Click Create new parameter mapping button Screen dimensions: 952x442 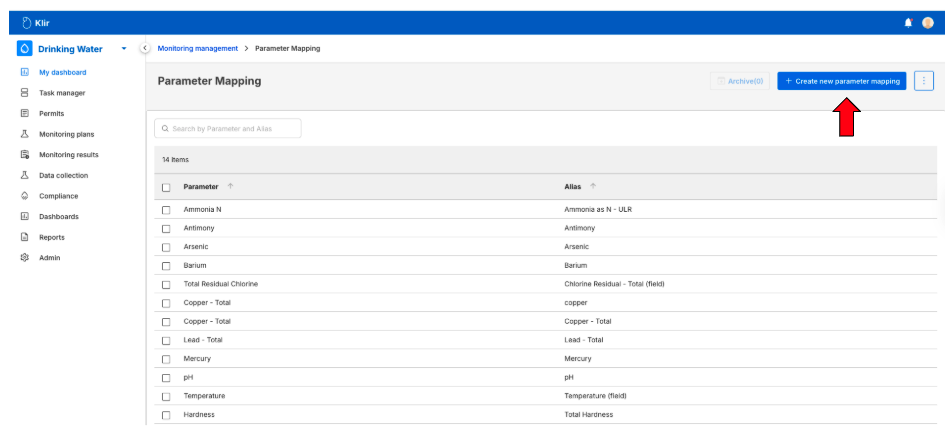point(842,81)
